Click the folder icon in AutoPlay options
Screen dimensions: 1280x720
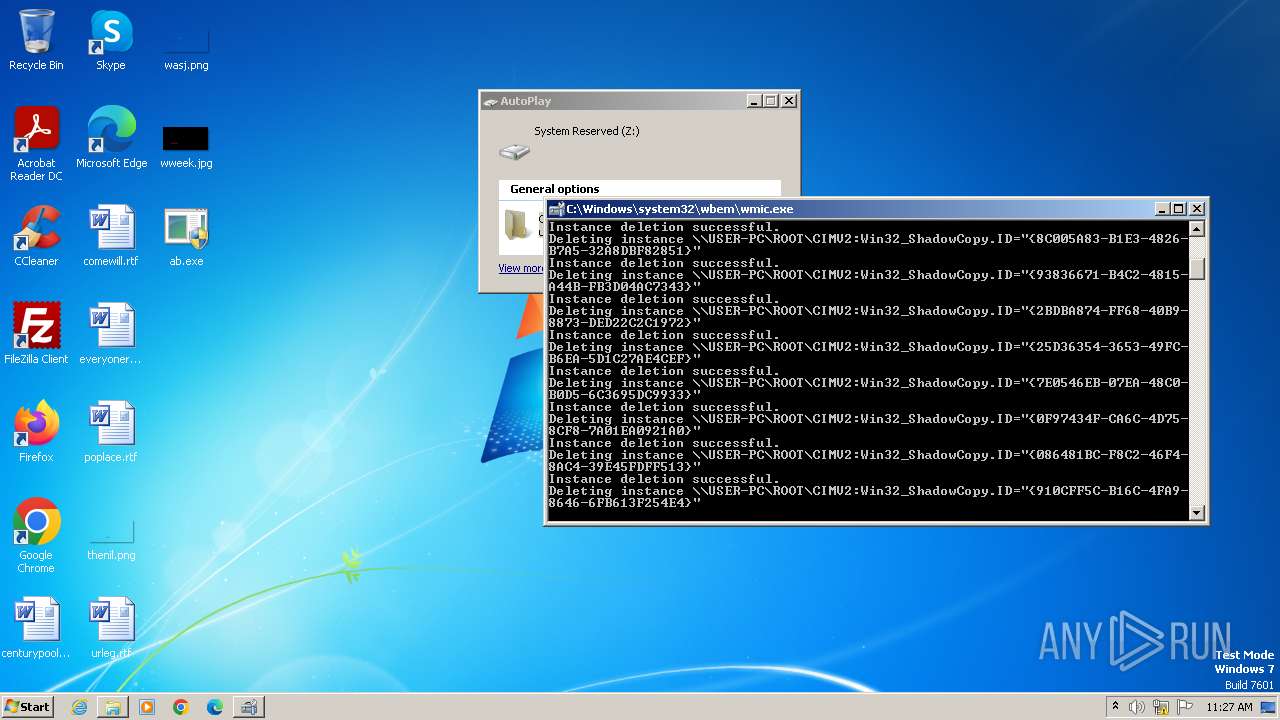[519, 224]
